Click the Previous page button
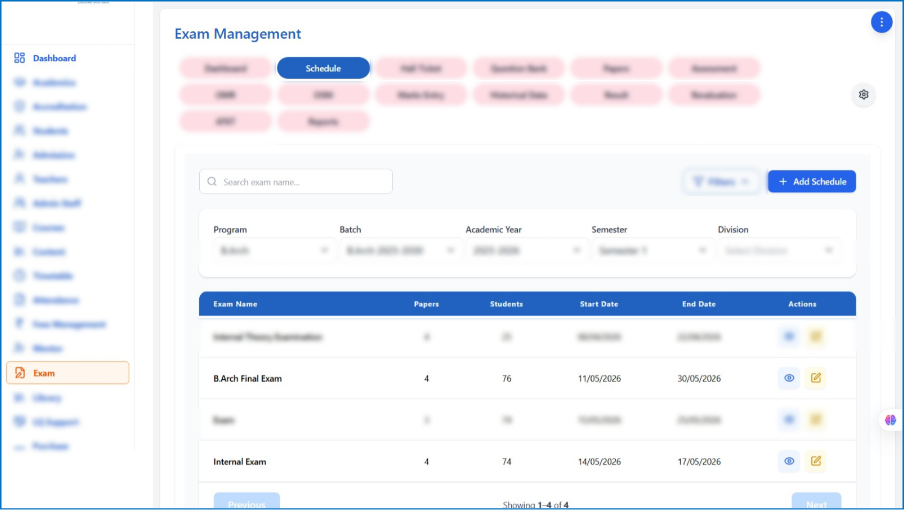 pos(247,501)
